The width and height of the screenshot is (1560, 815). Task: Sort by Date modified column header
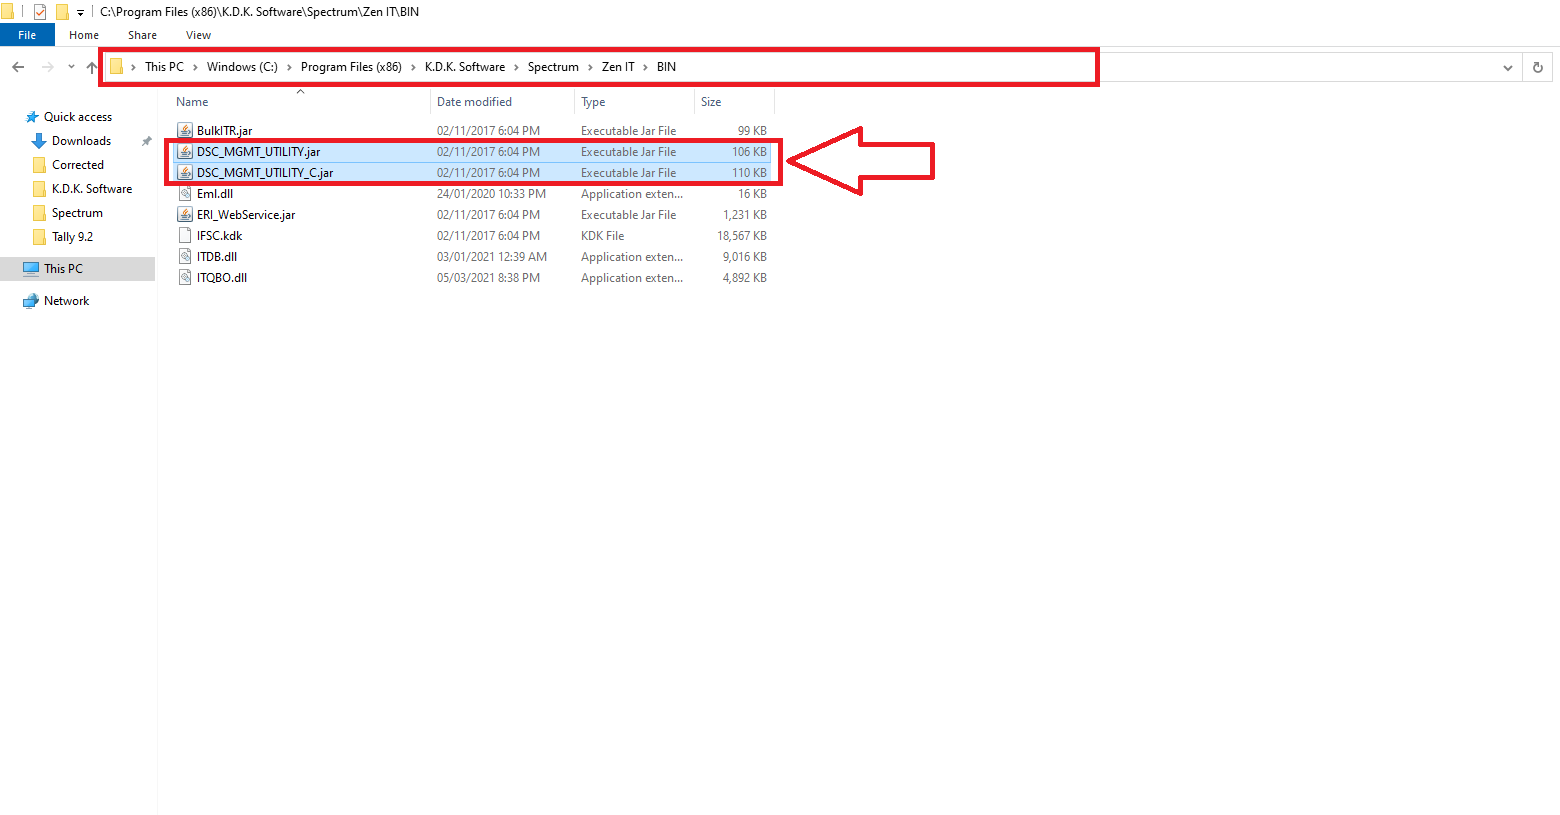[474, 102]
